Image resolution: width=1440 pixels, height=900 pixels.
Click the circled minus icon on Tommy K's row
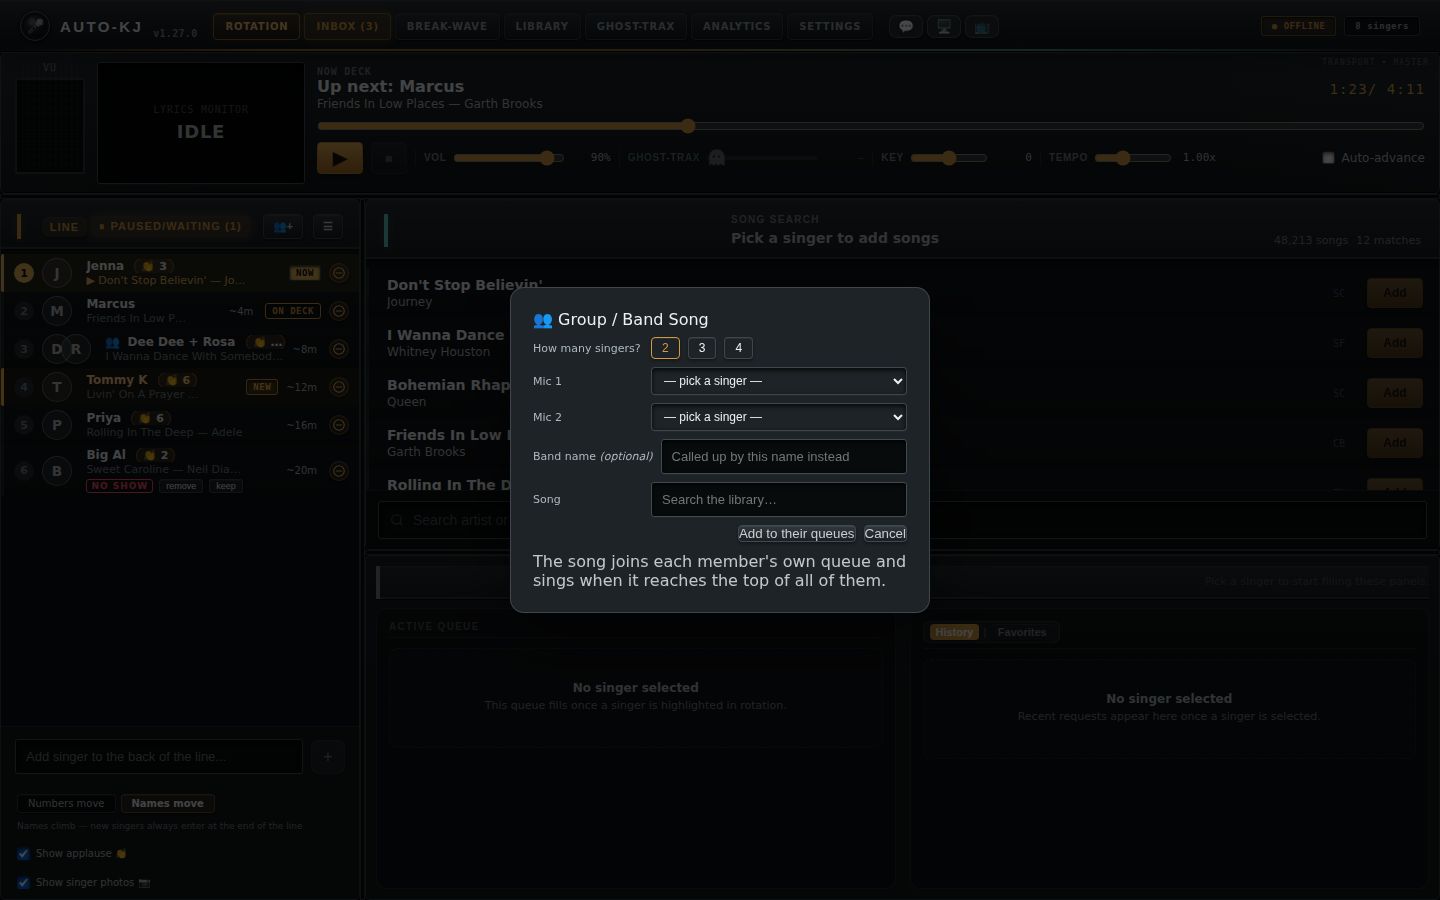coord(339,387)
